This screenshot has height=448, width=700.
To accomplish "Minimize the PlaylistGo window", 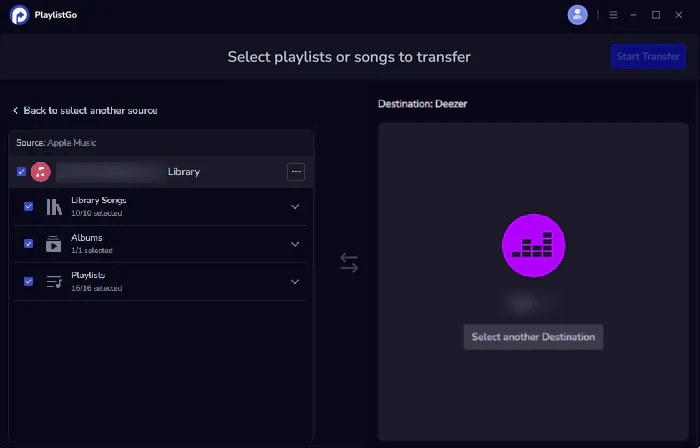I will coord(633,15).
